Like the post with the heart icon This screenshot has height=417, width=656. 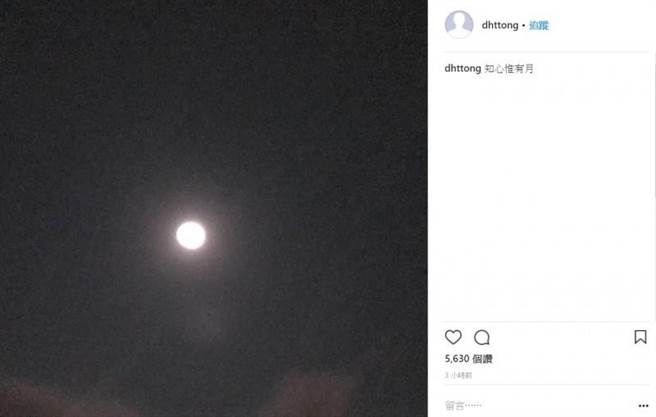click(x=453, y=337)
